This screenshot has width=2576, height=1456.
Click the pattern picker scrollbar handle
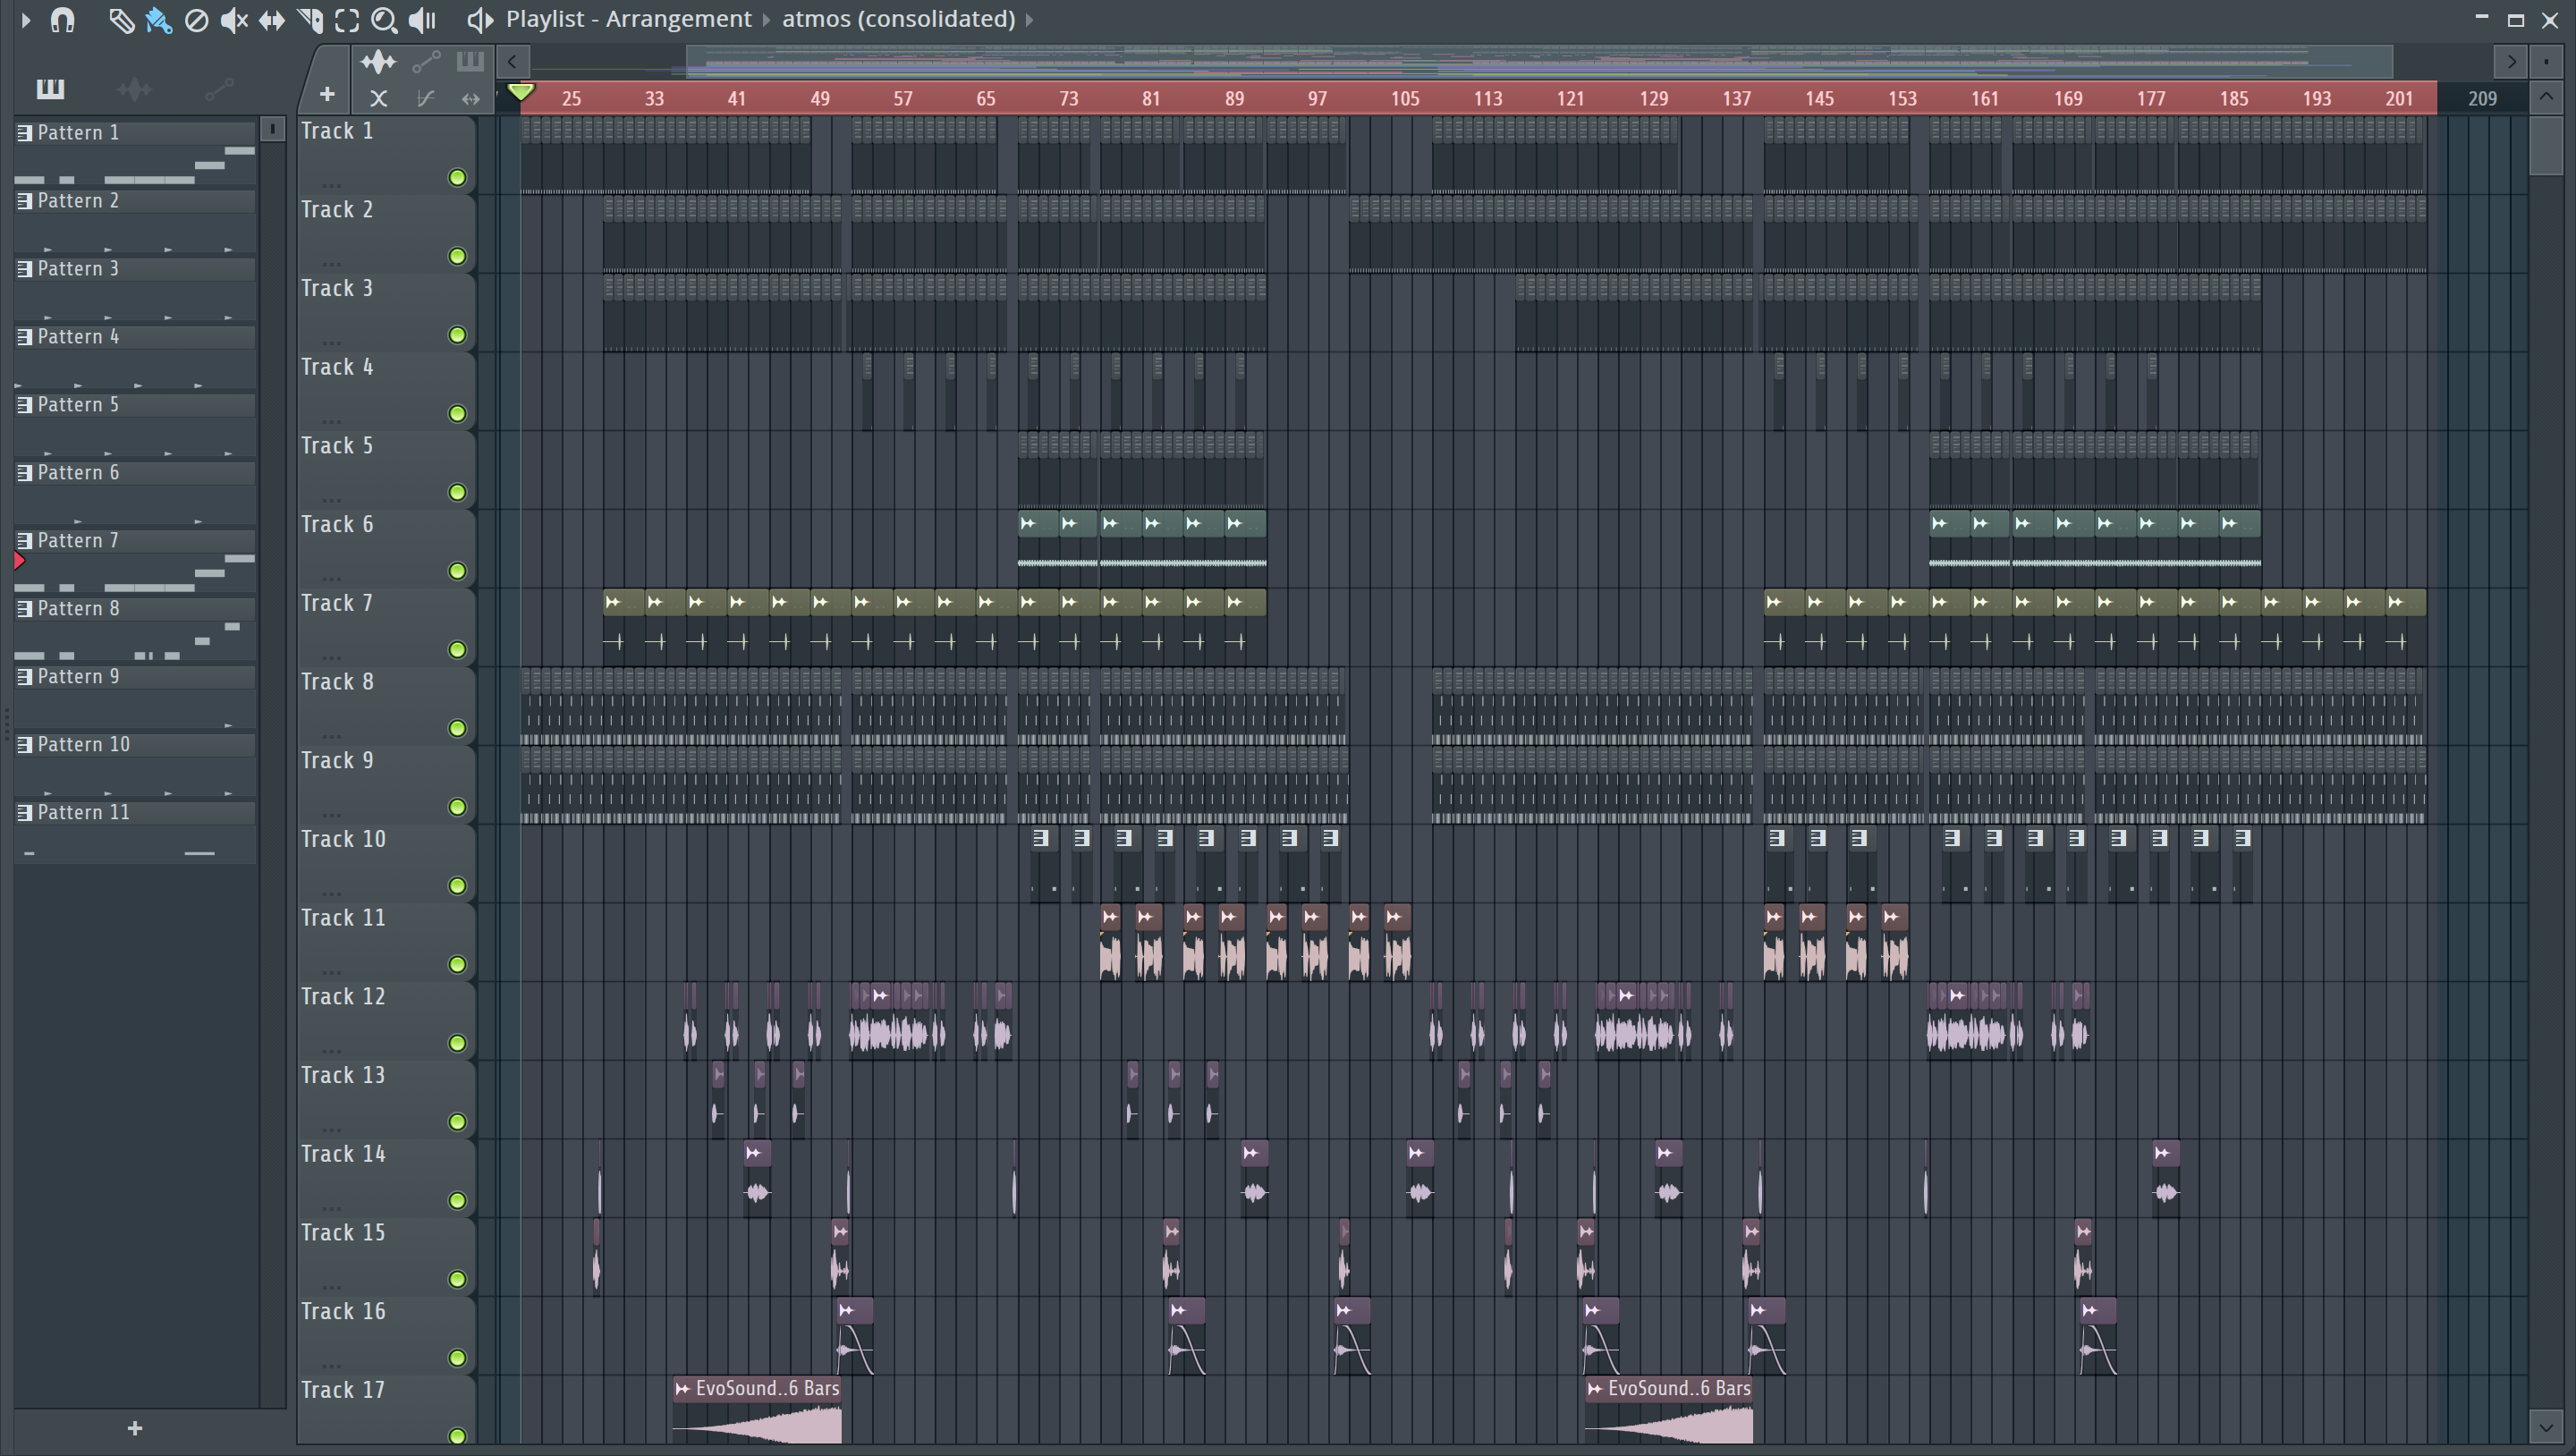click(x=272, y=130)
